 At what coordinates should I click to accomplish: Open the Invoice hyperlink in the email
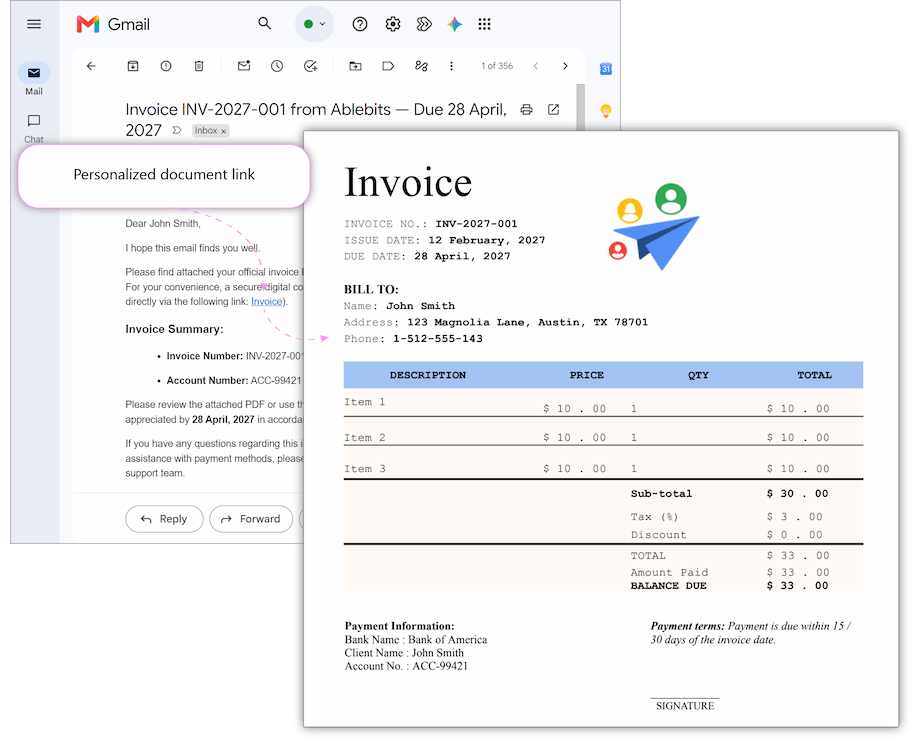click(267, 302)
